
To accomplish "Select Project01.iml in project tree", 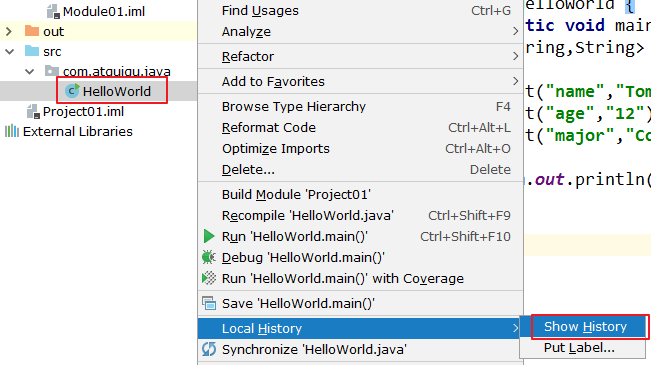I will (83, 111).
